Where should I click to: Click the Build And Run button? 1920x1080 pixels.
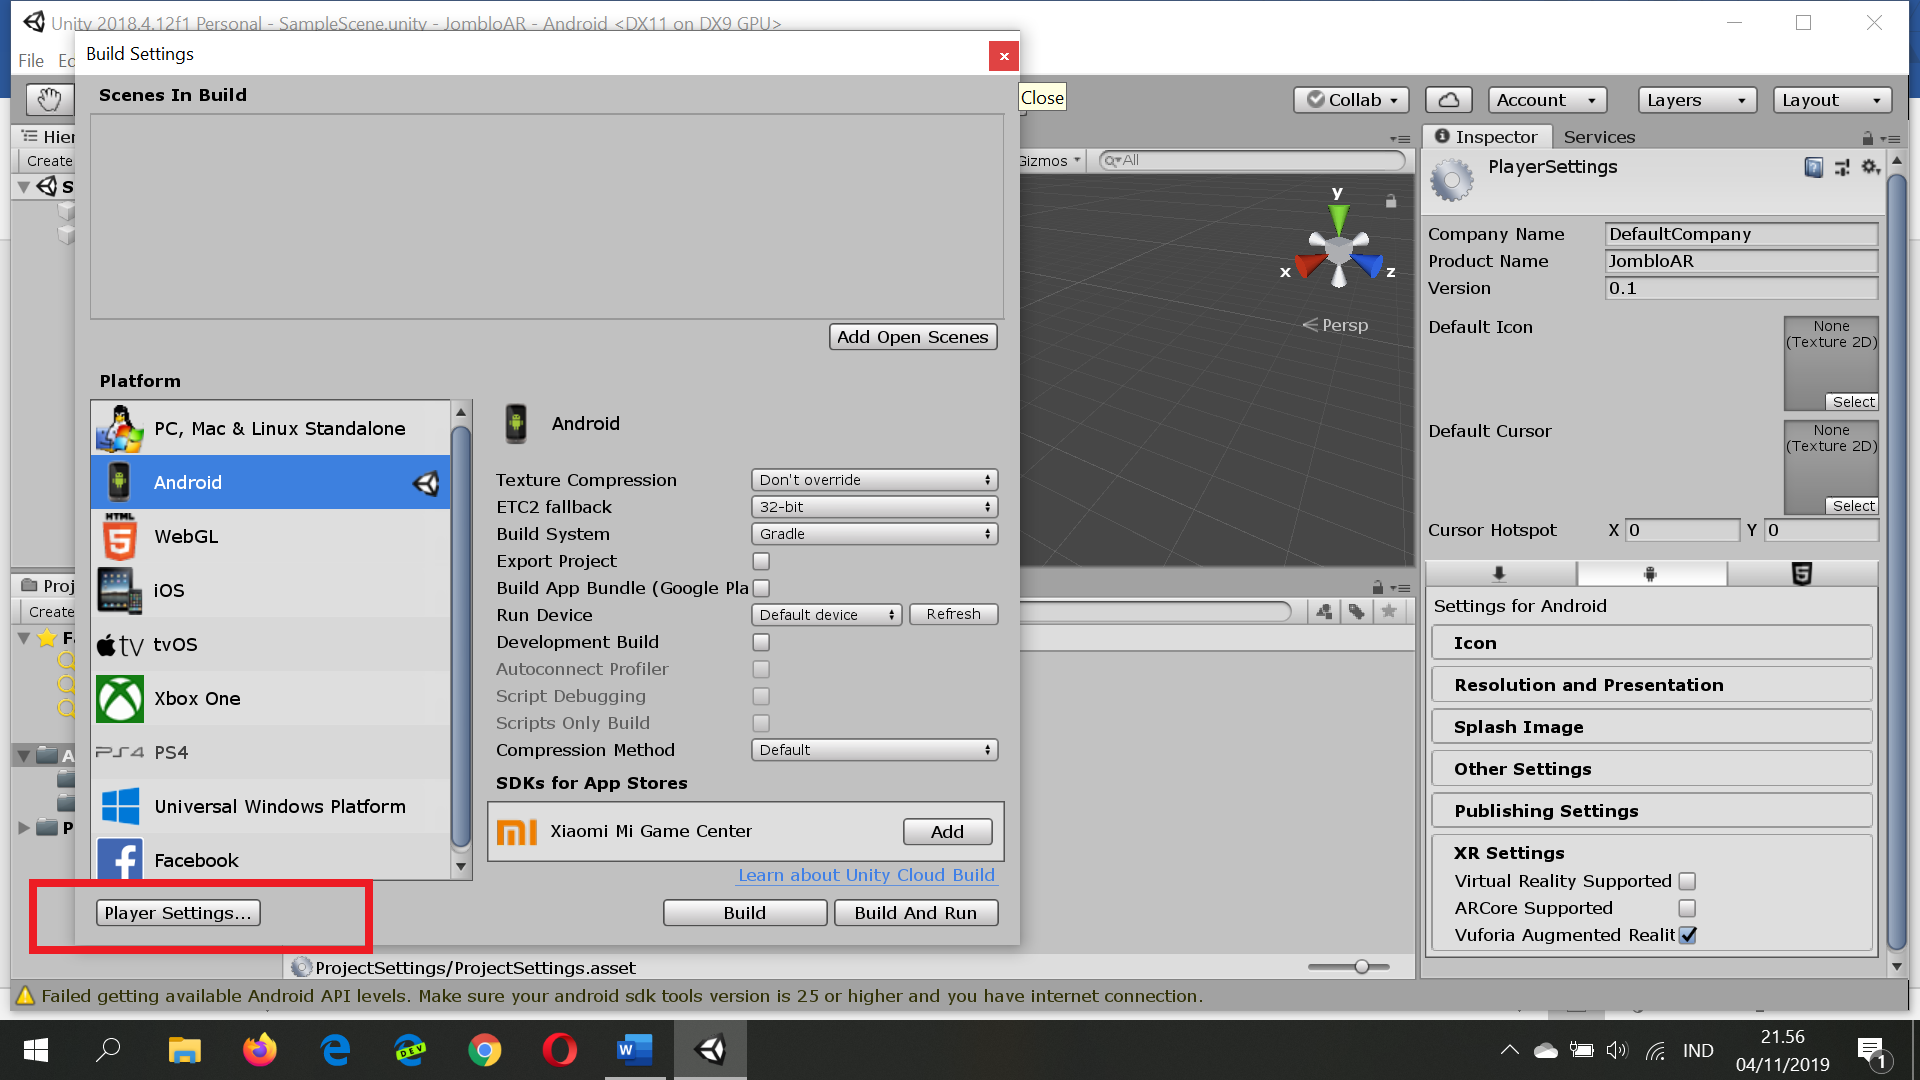click(916, 913)
